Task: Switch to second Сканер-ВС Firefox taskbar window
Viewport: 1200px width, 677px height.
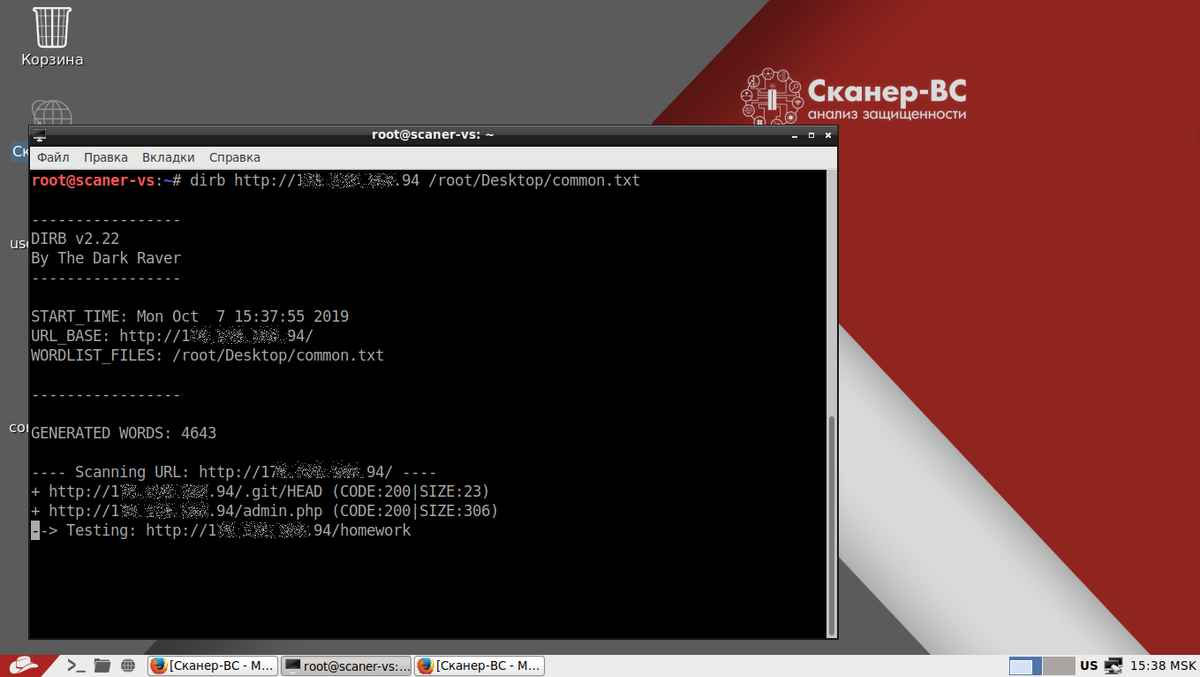Action: pos(479,665)
